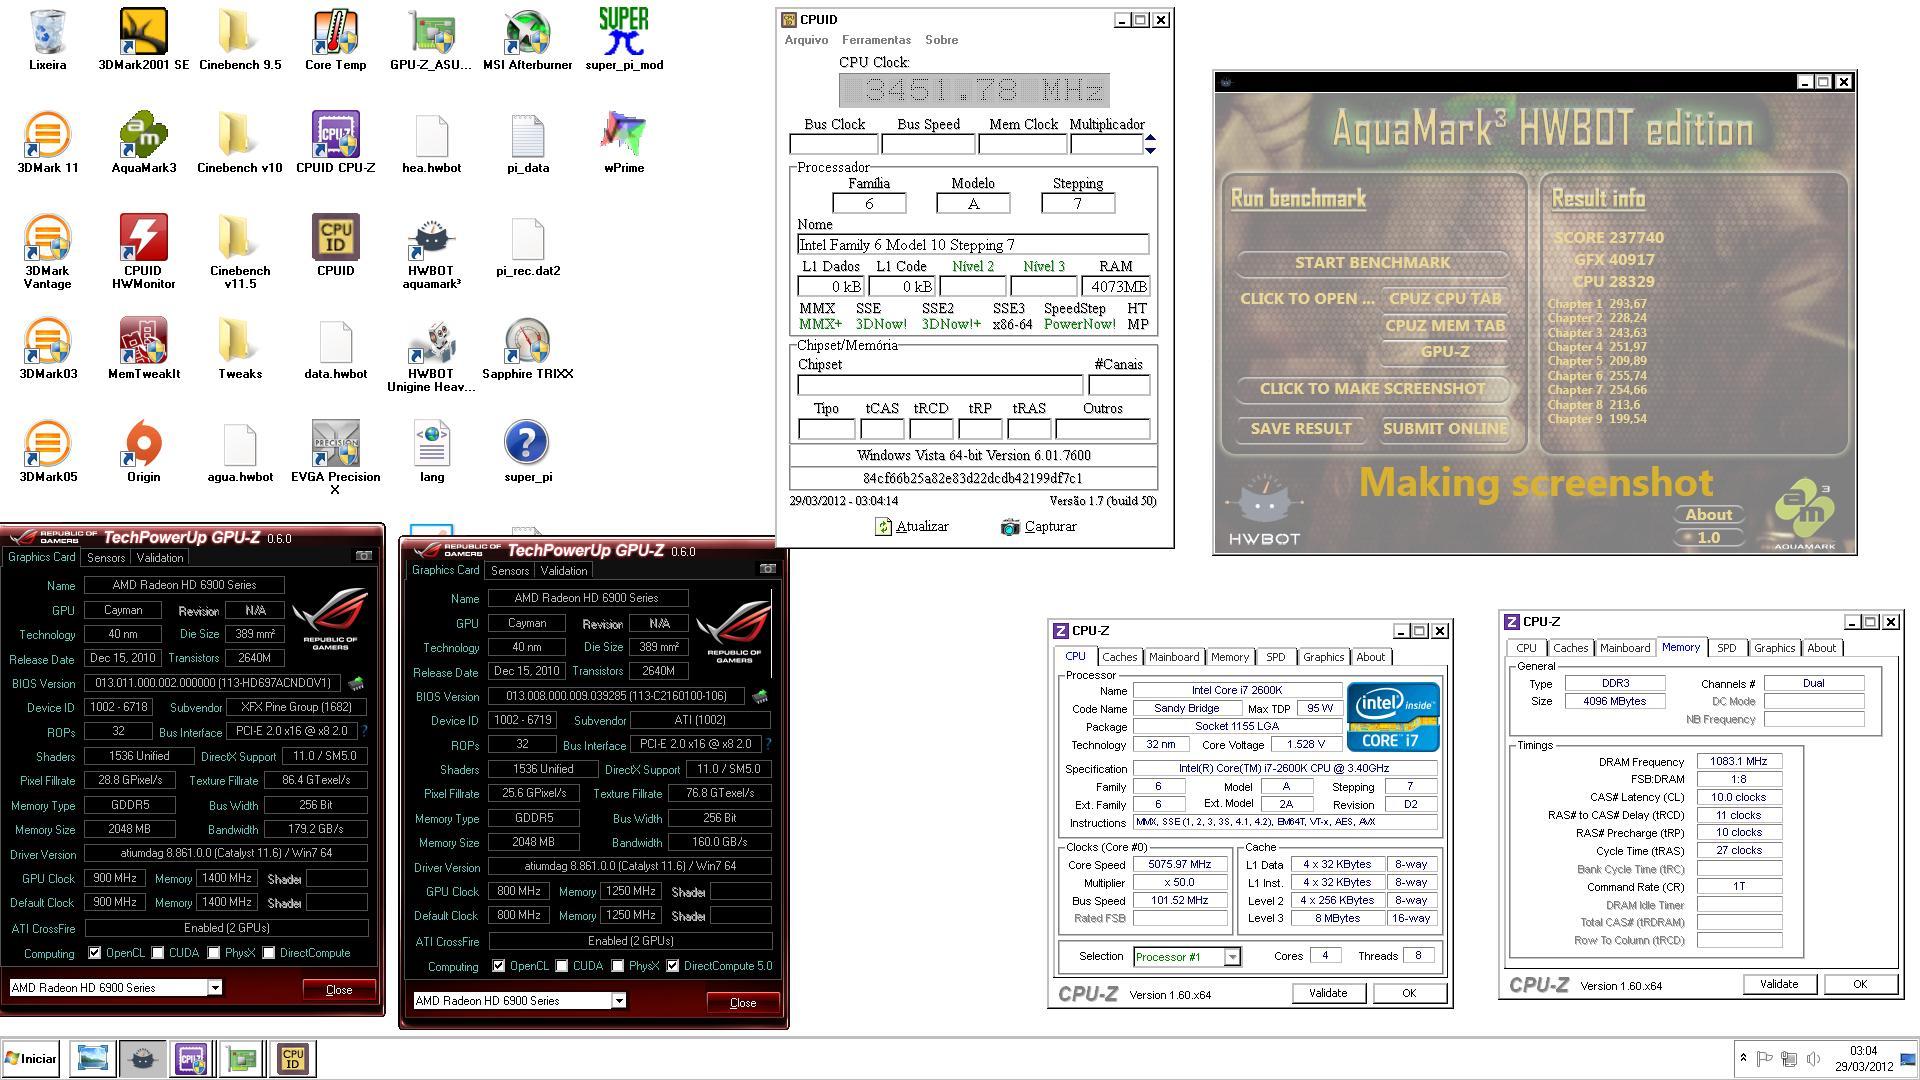This screenshot has width=1920, height=1080.
Task: Toggle DirectCompute 5.0 checkbox in right GPU-Z
Action: (673, 966)
